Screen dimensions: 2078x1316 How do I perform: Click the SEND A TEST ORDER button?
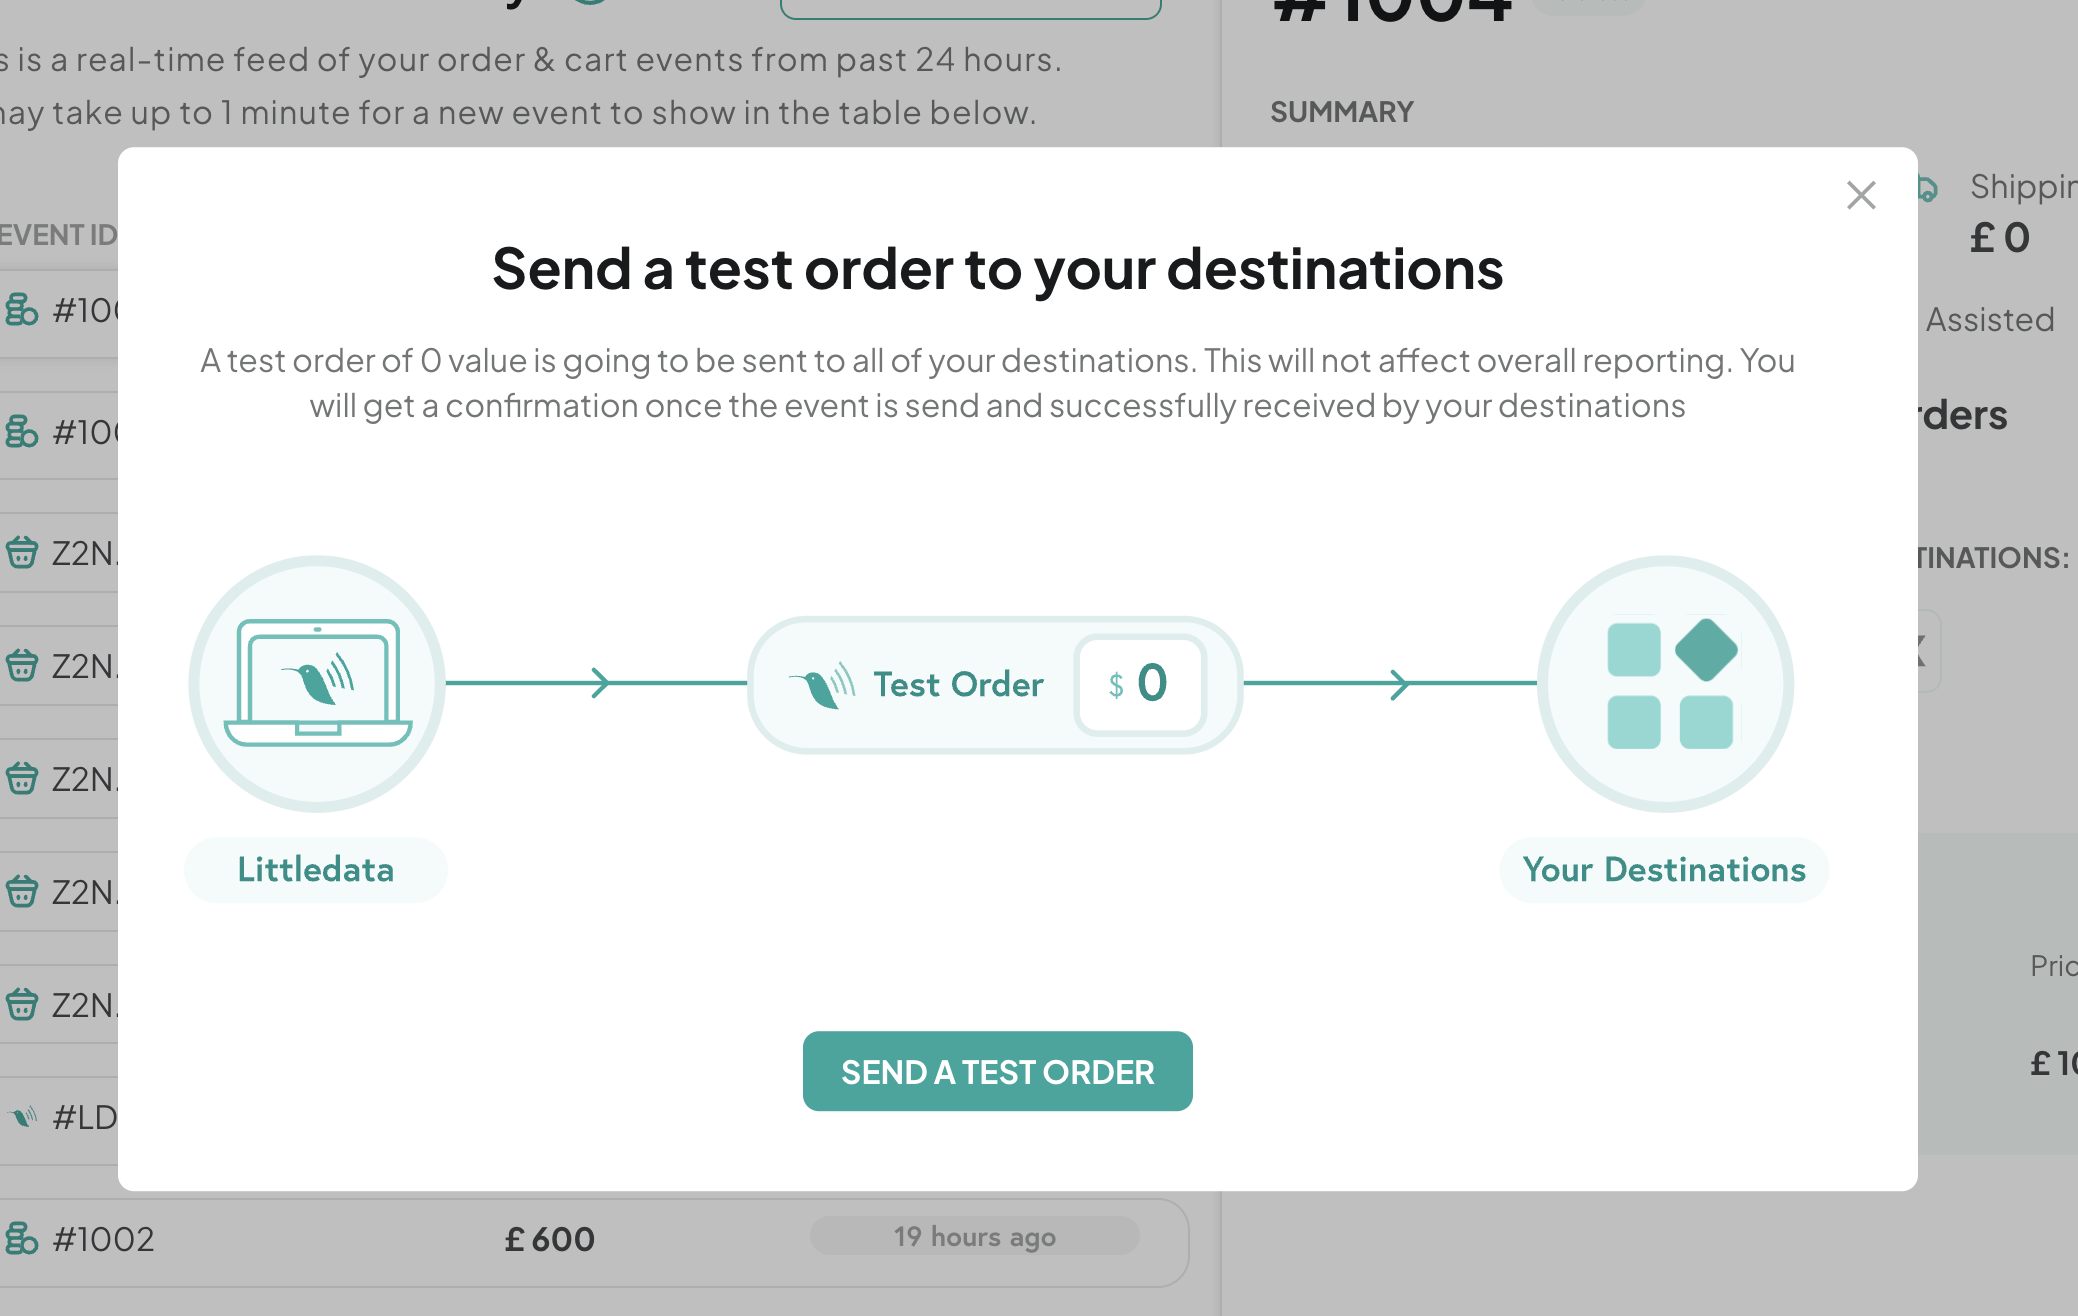(997, 1071)
